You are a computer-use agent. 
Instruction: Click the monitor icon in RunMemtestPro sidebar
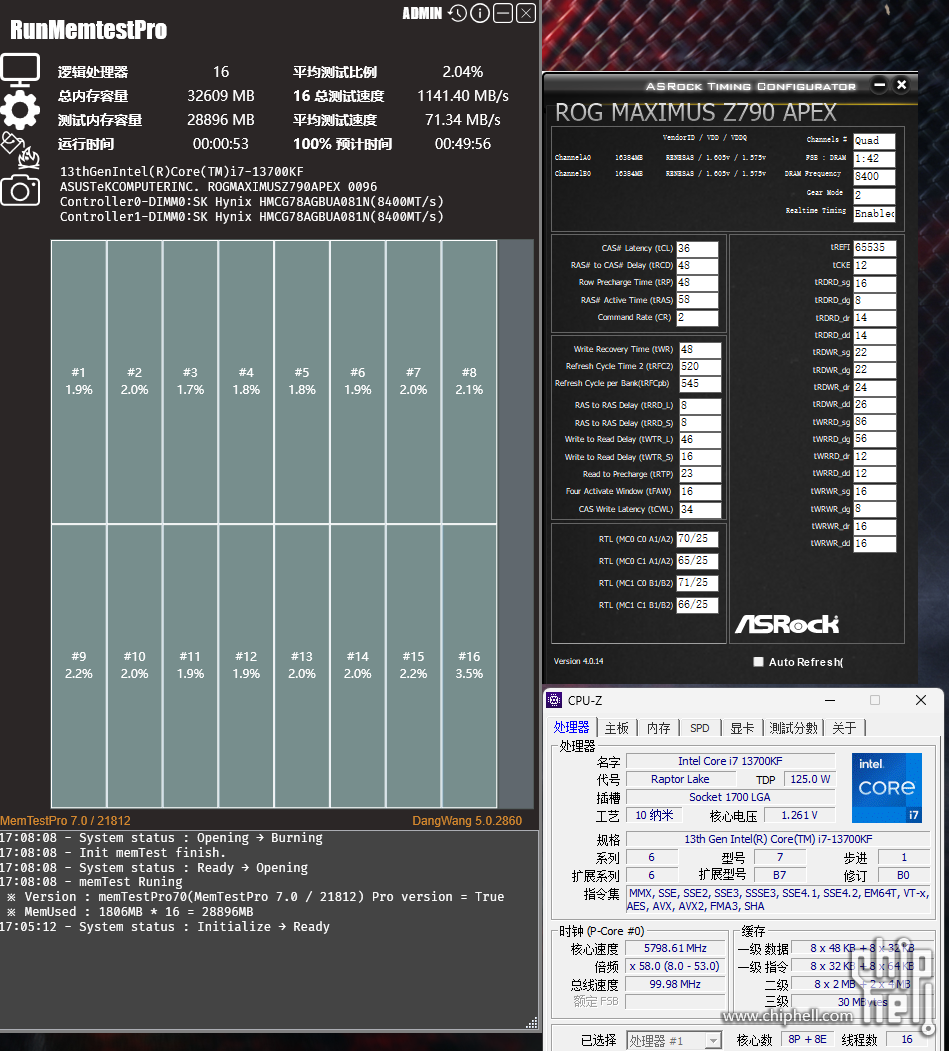coord(20,70)
